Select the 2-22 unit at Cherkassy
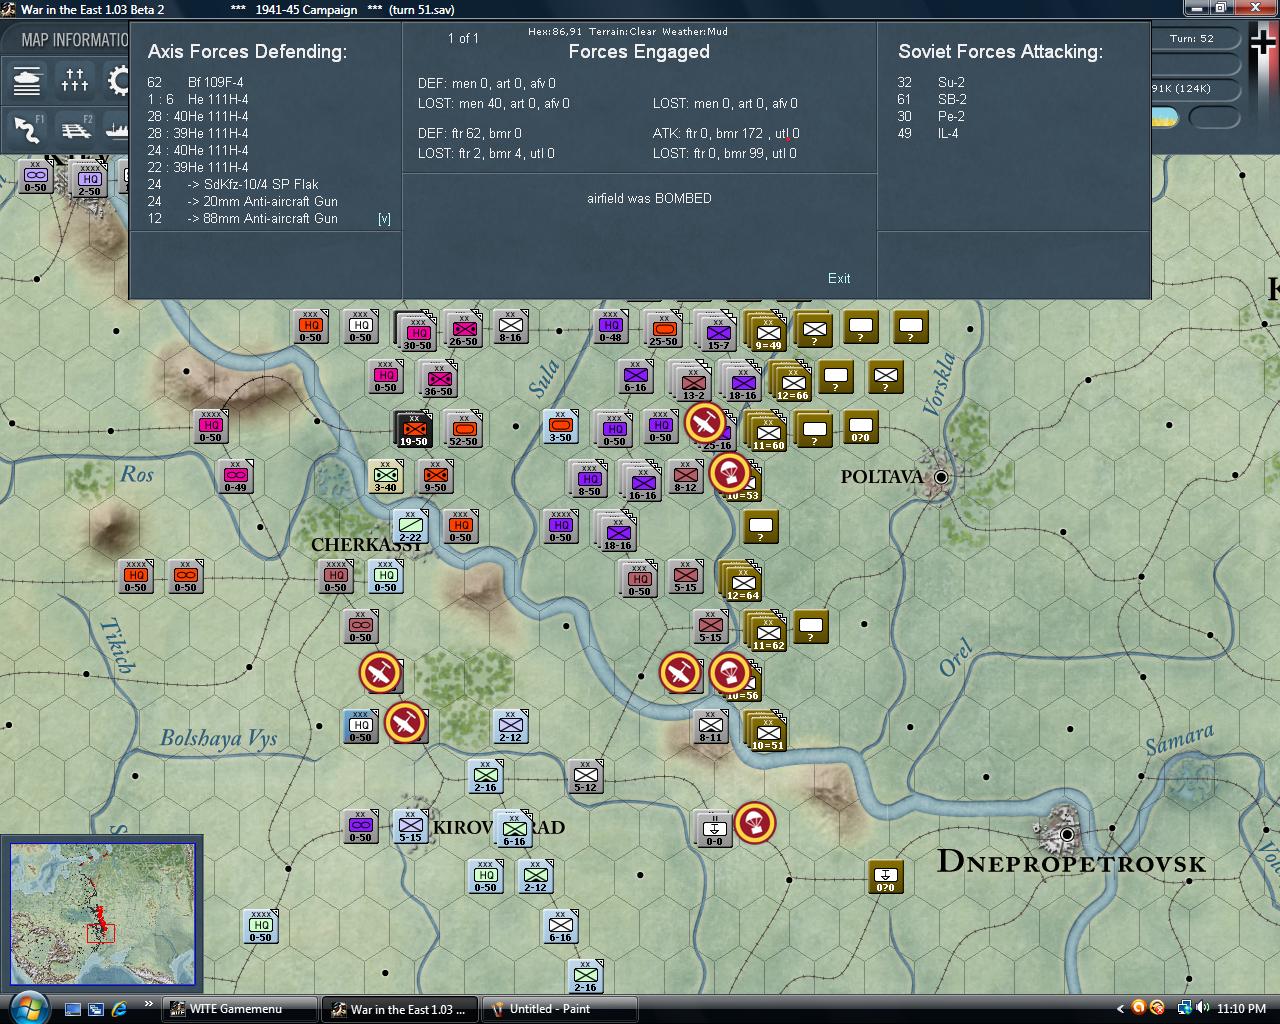 click(410, 526)
